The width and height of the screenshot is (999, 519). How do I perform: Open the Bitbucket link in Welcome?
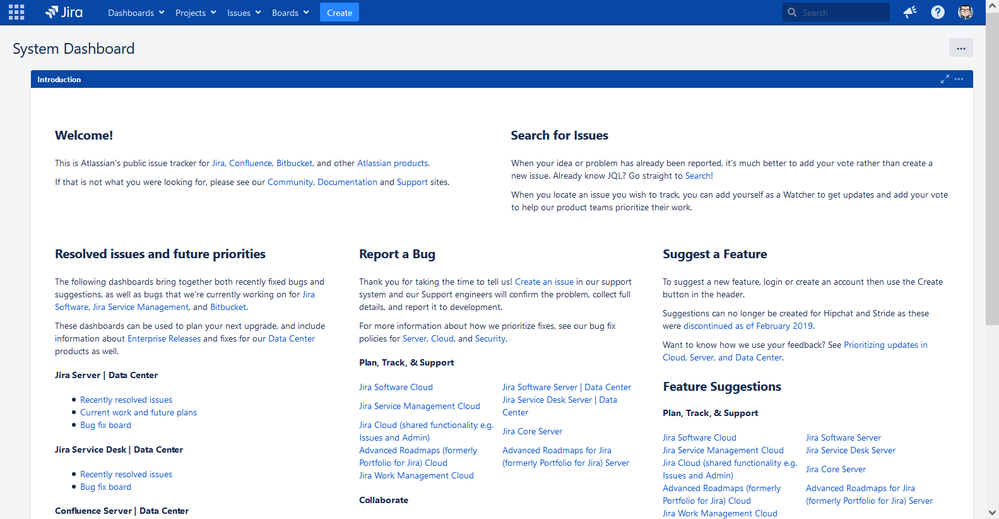tap(294, 163)
